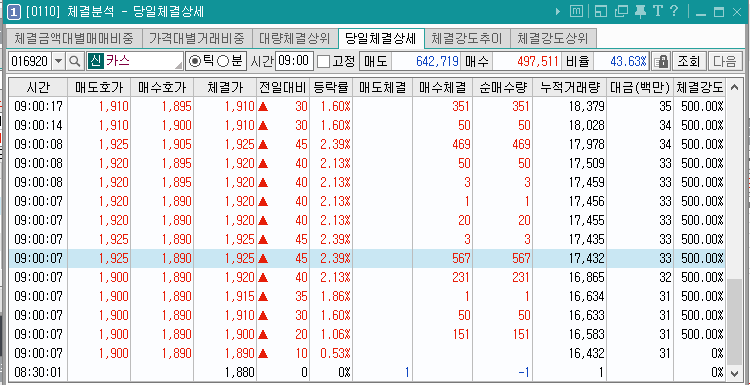Screen dimensions: 750x385
Task: Expand the 카스 stock name combo box
Action: point(179,65)
